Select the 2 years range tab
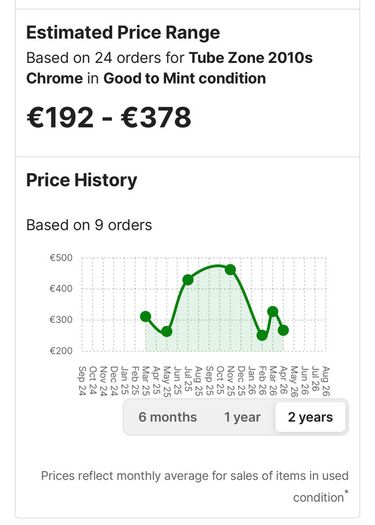The width and height of the screenshot is (375, 525). pyautogui.click(x=310, y=417)
